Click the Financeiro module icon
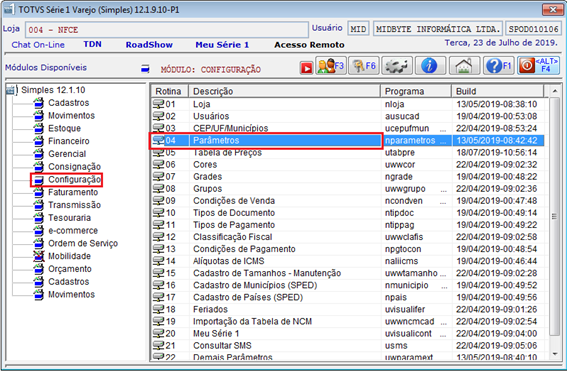Image resolution: width=567 pixels, height=372 pixels. click(x=39, y=141)
